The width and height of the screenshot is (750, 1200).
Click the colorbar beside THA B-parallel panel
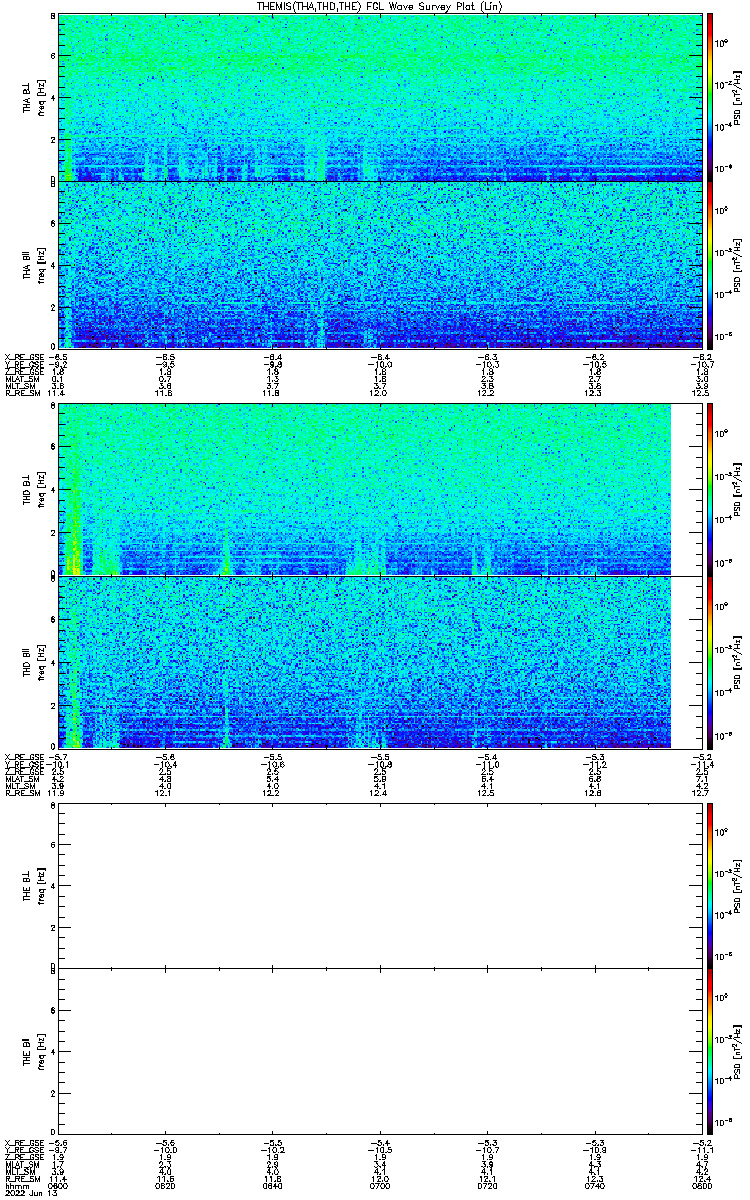710,265
